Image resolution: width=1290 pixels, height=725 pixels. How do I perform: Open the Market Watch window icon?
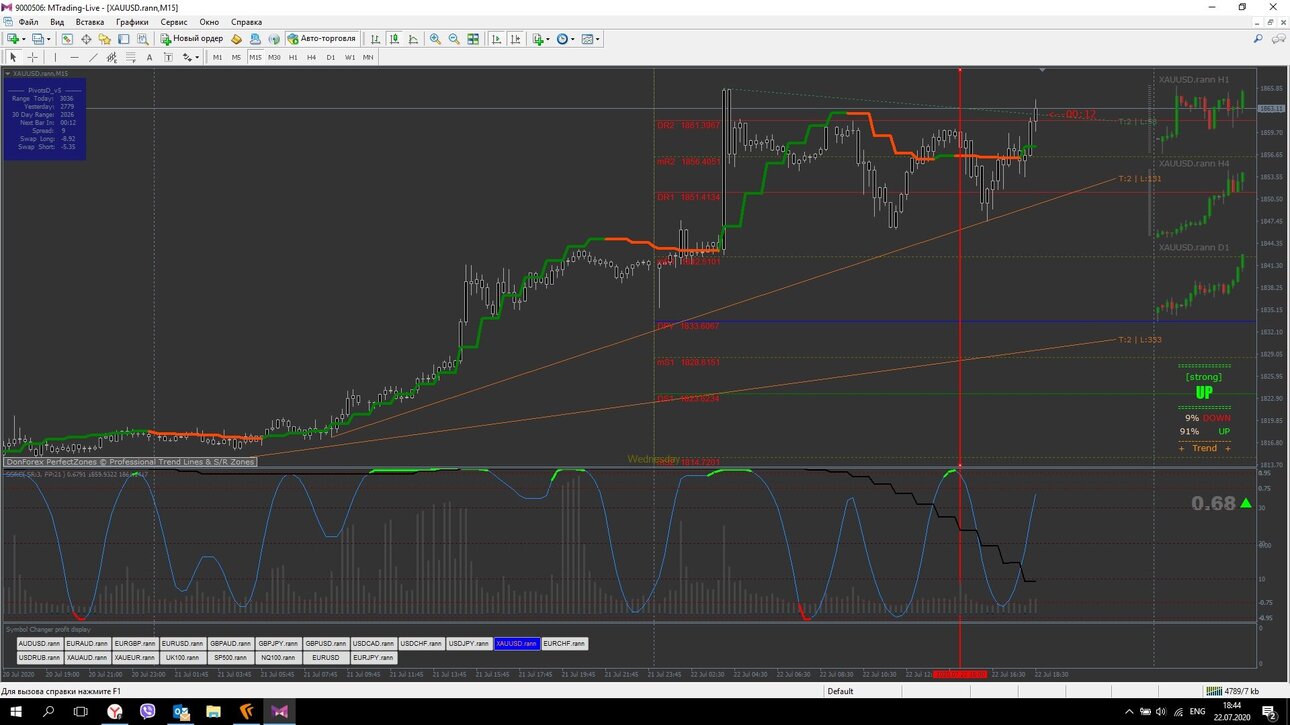67,39
